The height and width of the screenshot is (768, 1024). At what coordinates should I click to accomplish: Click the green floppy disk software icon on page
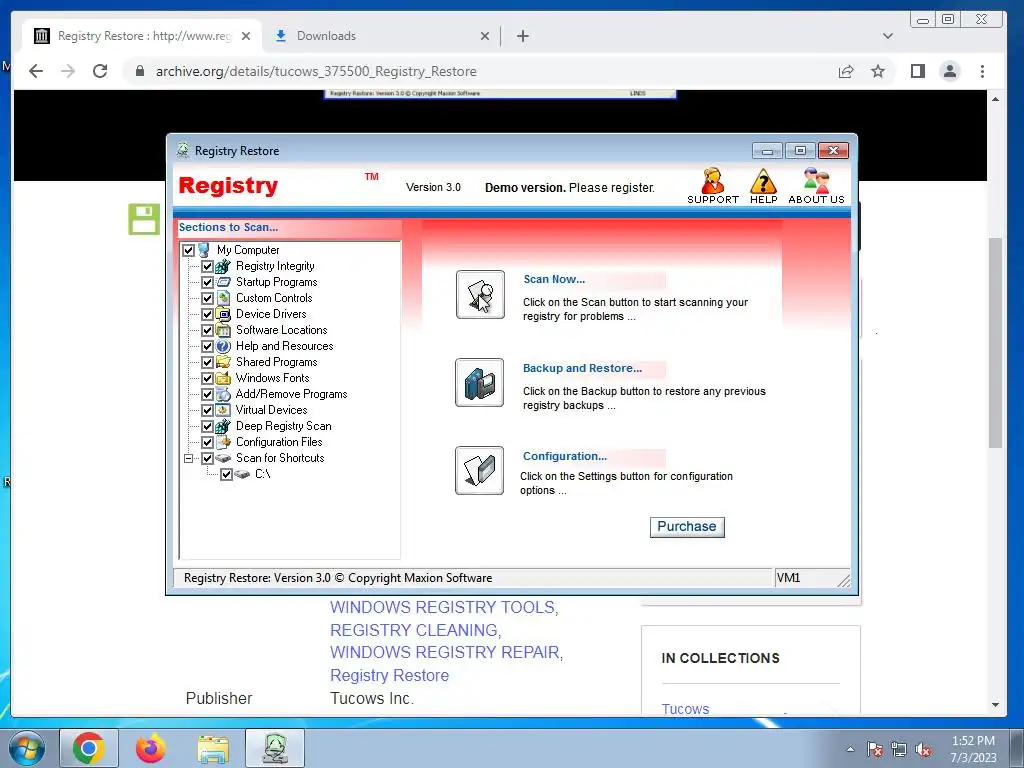(144, 219)
